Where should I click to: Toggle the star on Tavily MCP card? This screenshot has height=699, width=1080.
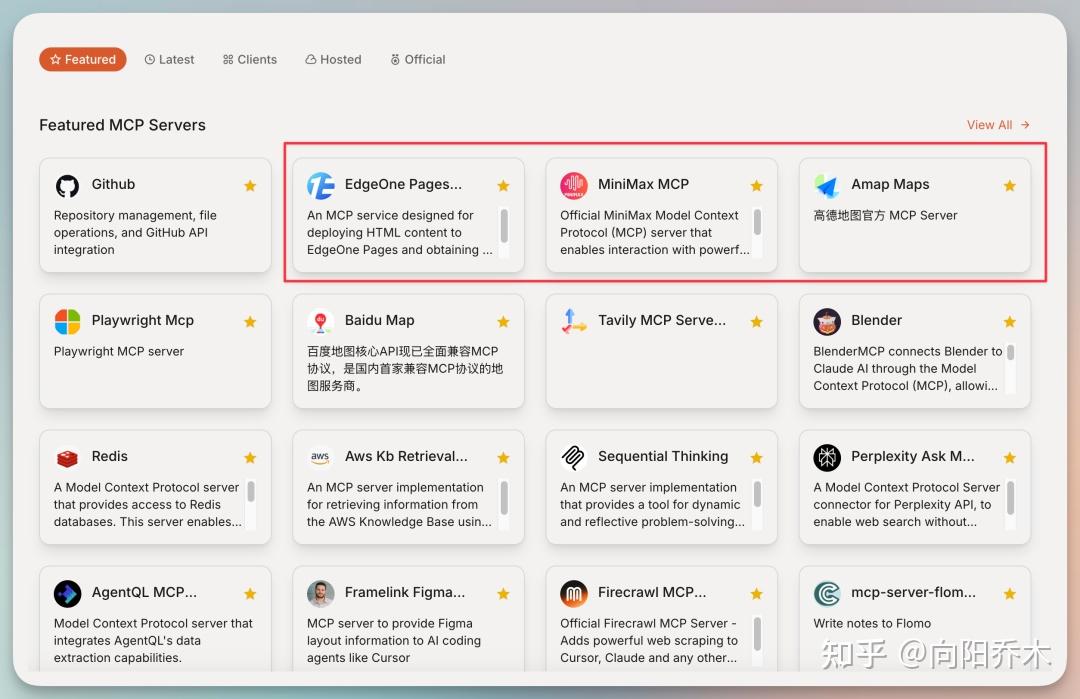pos(756,322)
